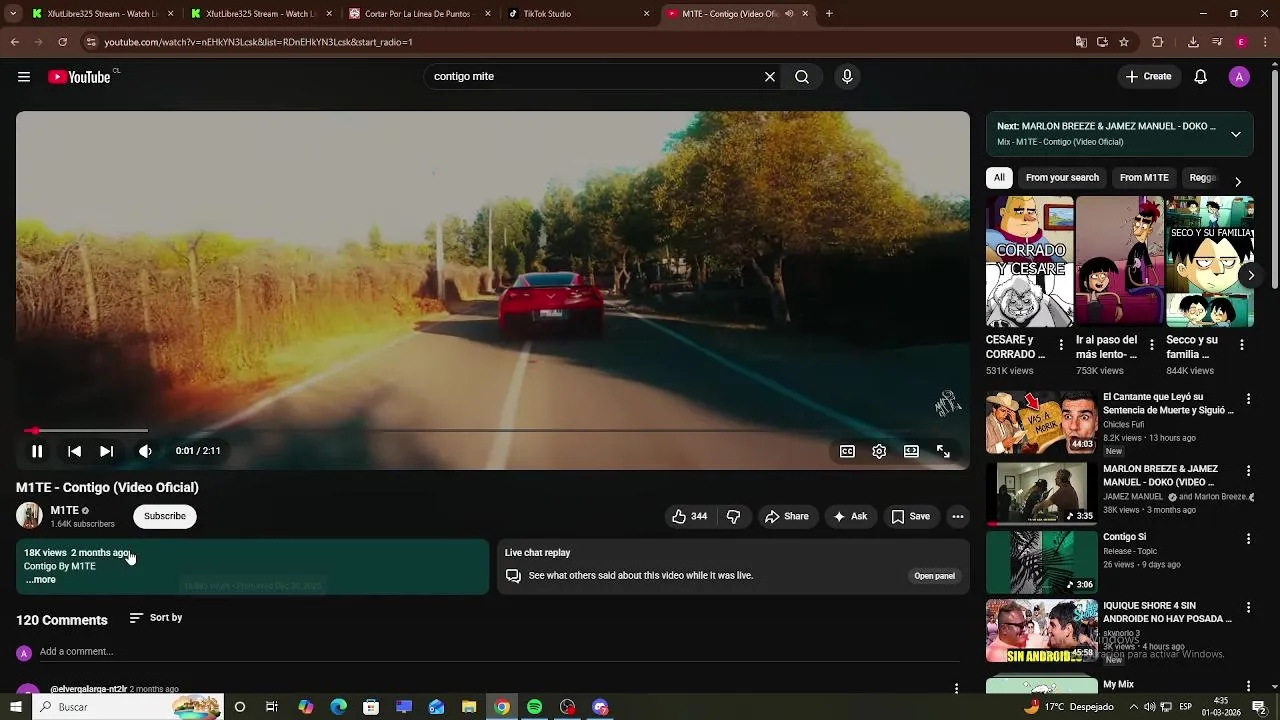The width and height of the screenshot is (1280, 720).
Task: Click the taskbar Buscar search box
Action: click(127, 707)
